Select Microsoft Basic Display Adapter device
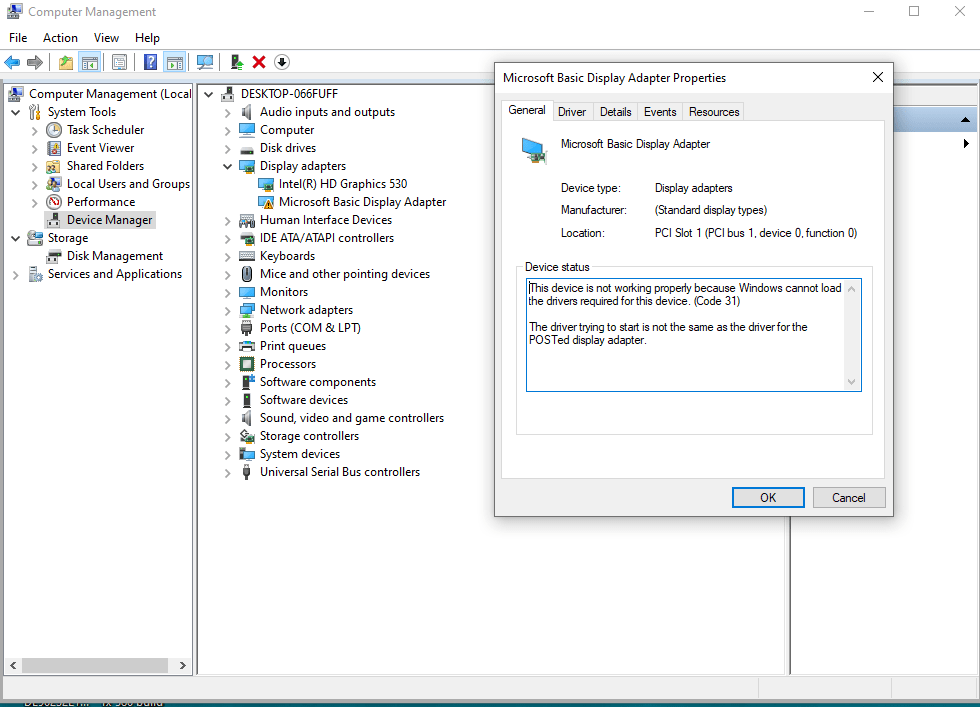The width and height of the screenshot is (980, 707). pyautogui.click(x=362, y=202)
